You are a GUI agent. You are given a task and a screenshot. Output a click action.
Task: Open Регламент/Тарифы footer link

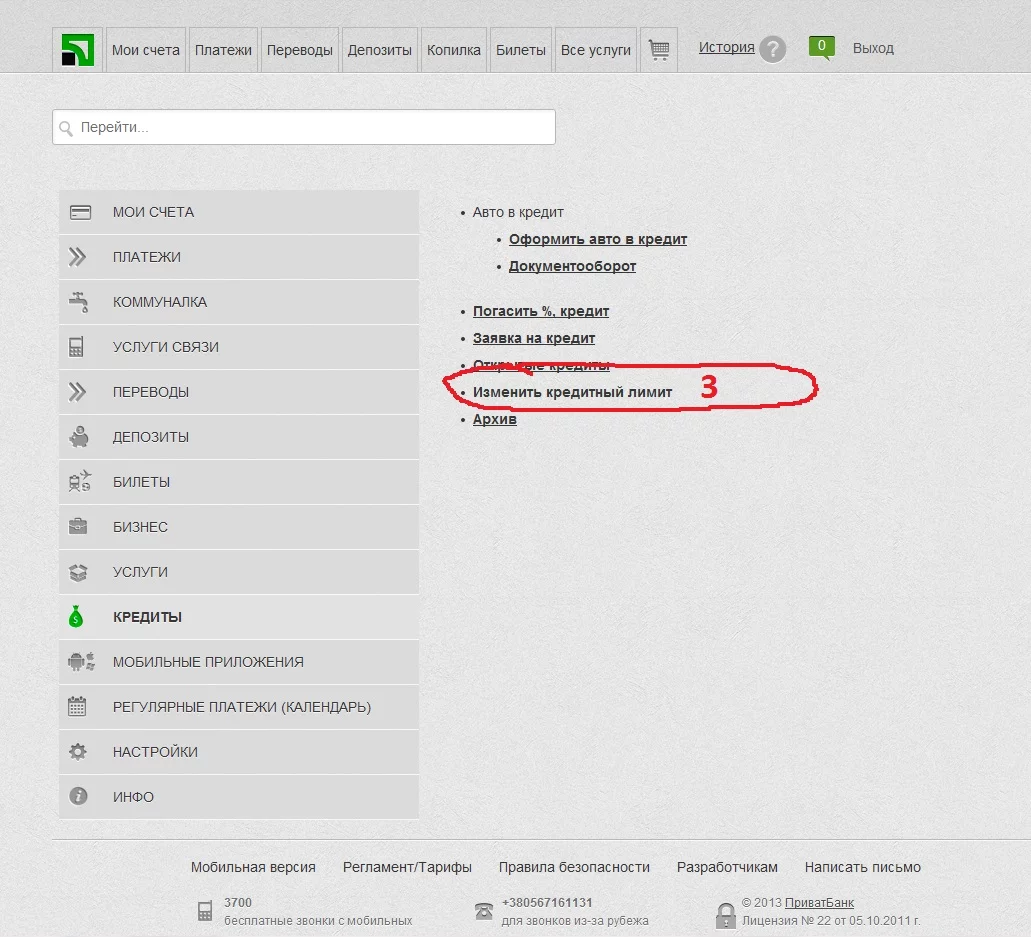[407, 867]
